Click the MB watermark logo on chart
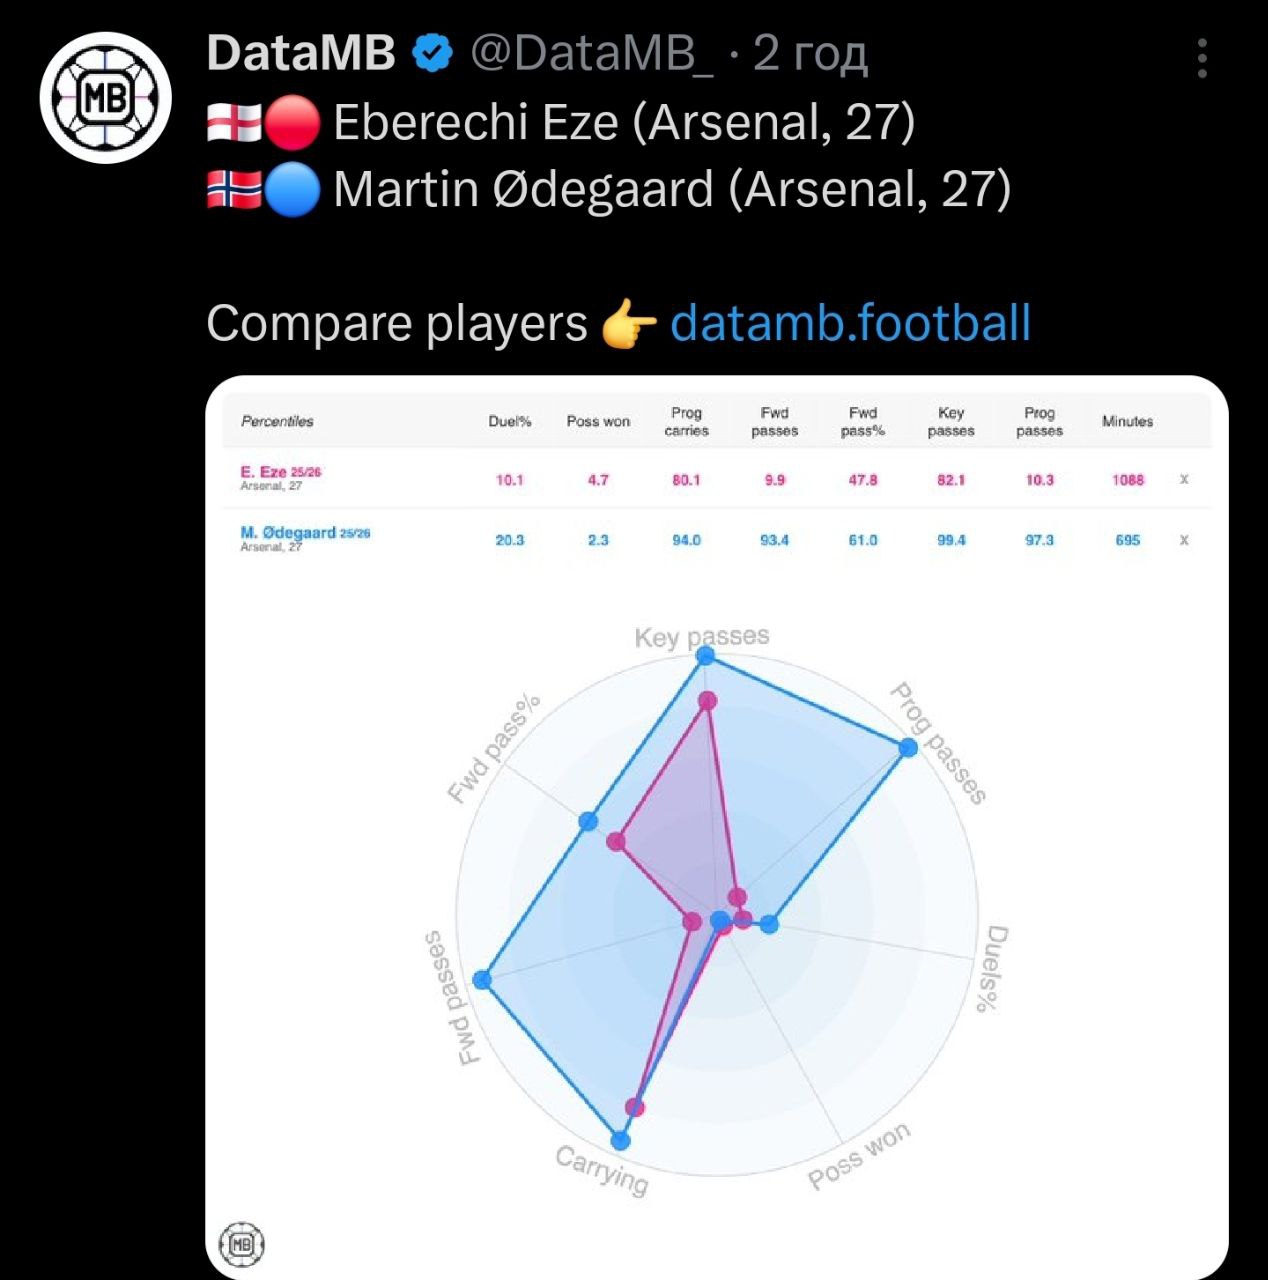The width and height of the screenshot is (1268, 1280). [x=241, y=1244]
